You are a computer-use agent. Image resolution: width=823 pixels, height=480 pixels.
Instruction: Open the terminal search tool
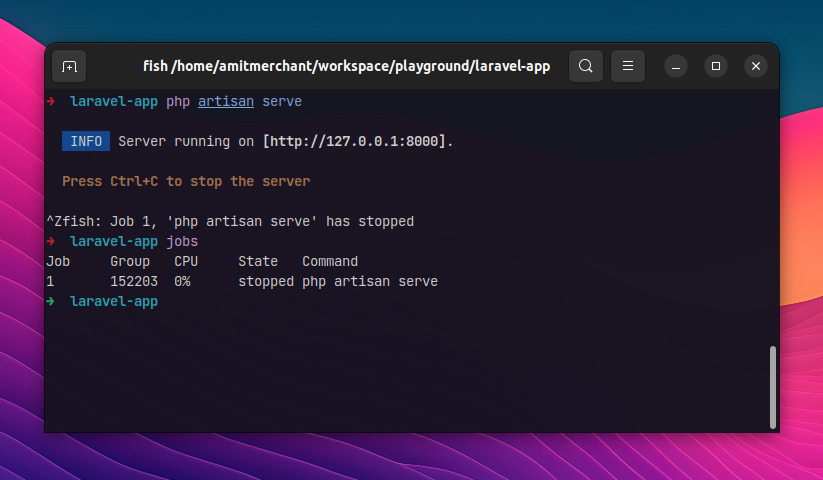click(586, 66)
